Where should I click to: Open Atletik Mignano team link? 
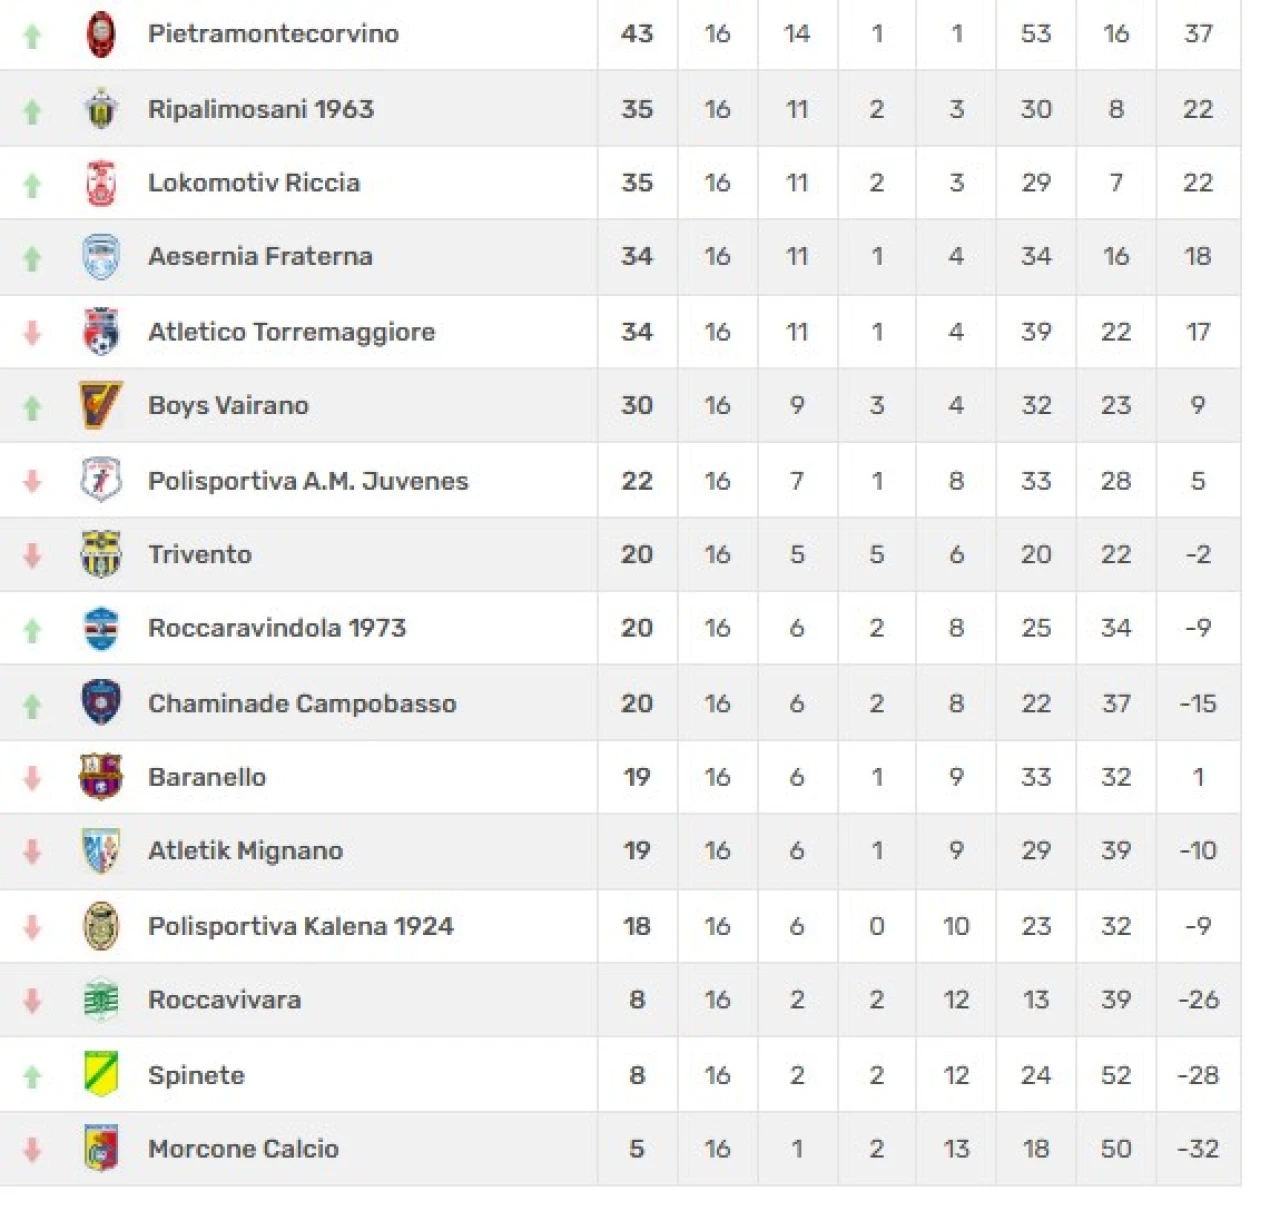(245, 851)
